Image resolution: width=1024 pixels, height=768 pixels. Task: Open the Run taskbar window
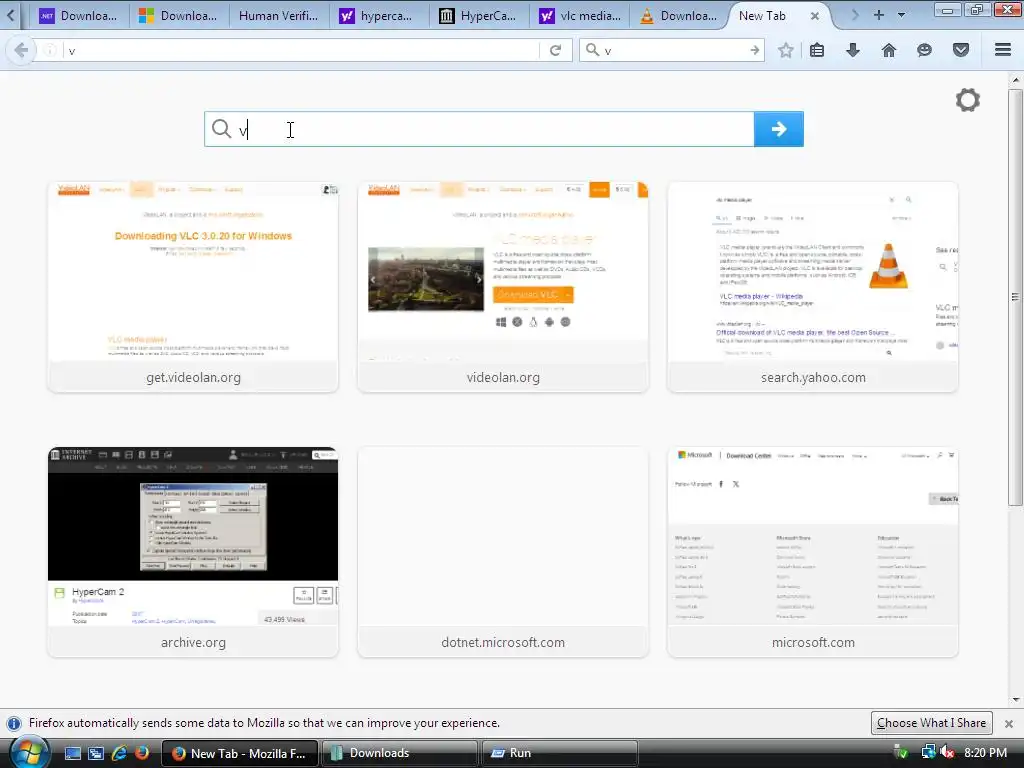pyautogui.click(x=559, y=753)
